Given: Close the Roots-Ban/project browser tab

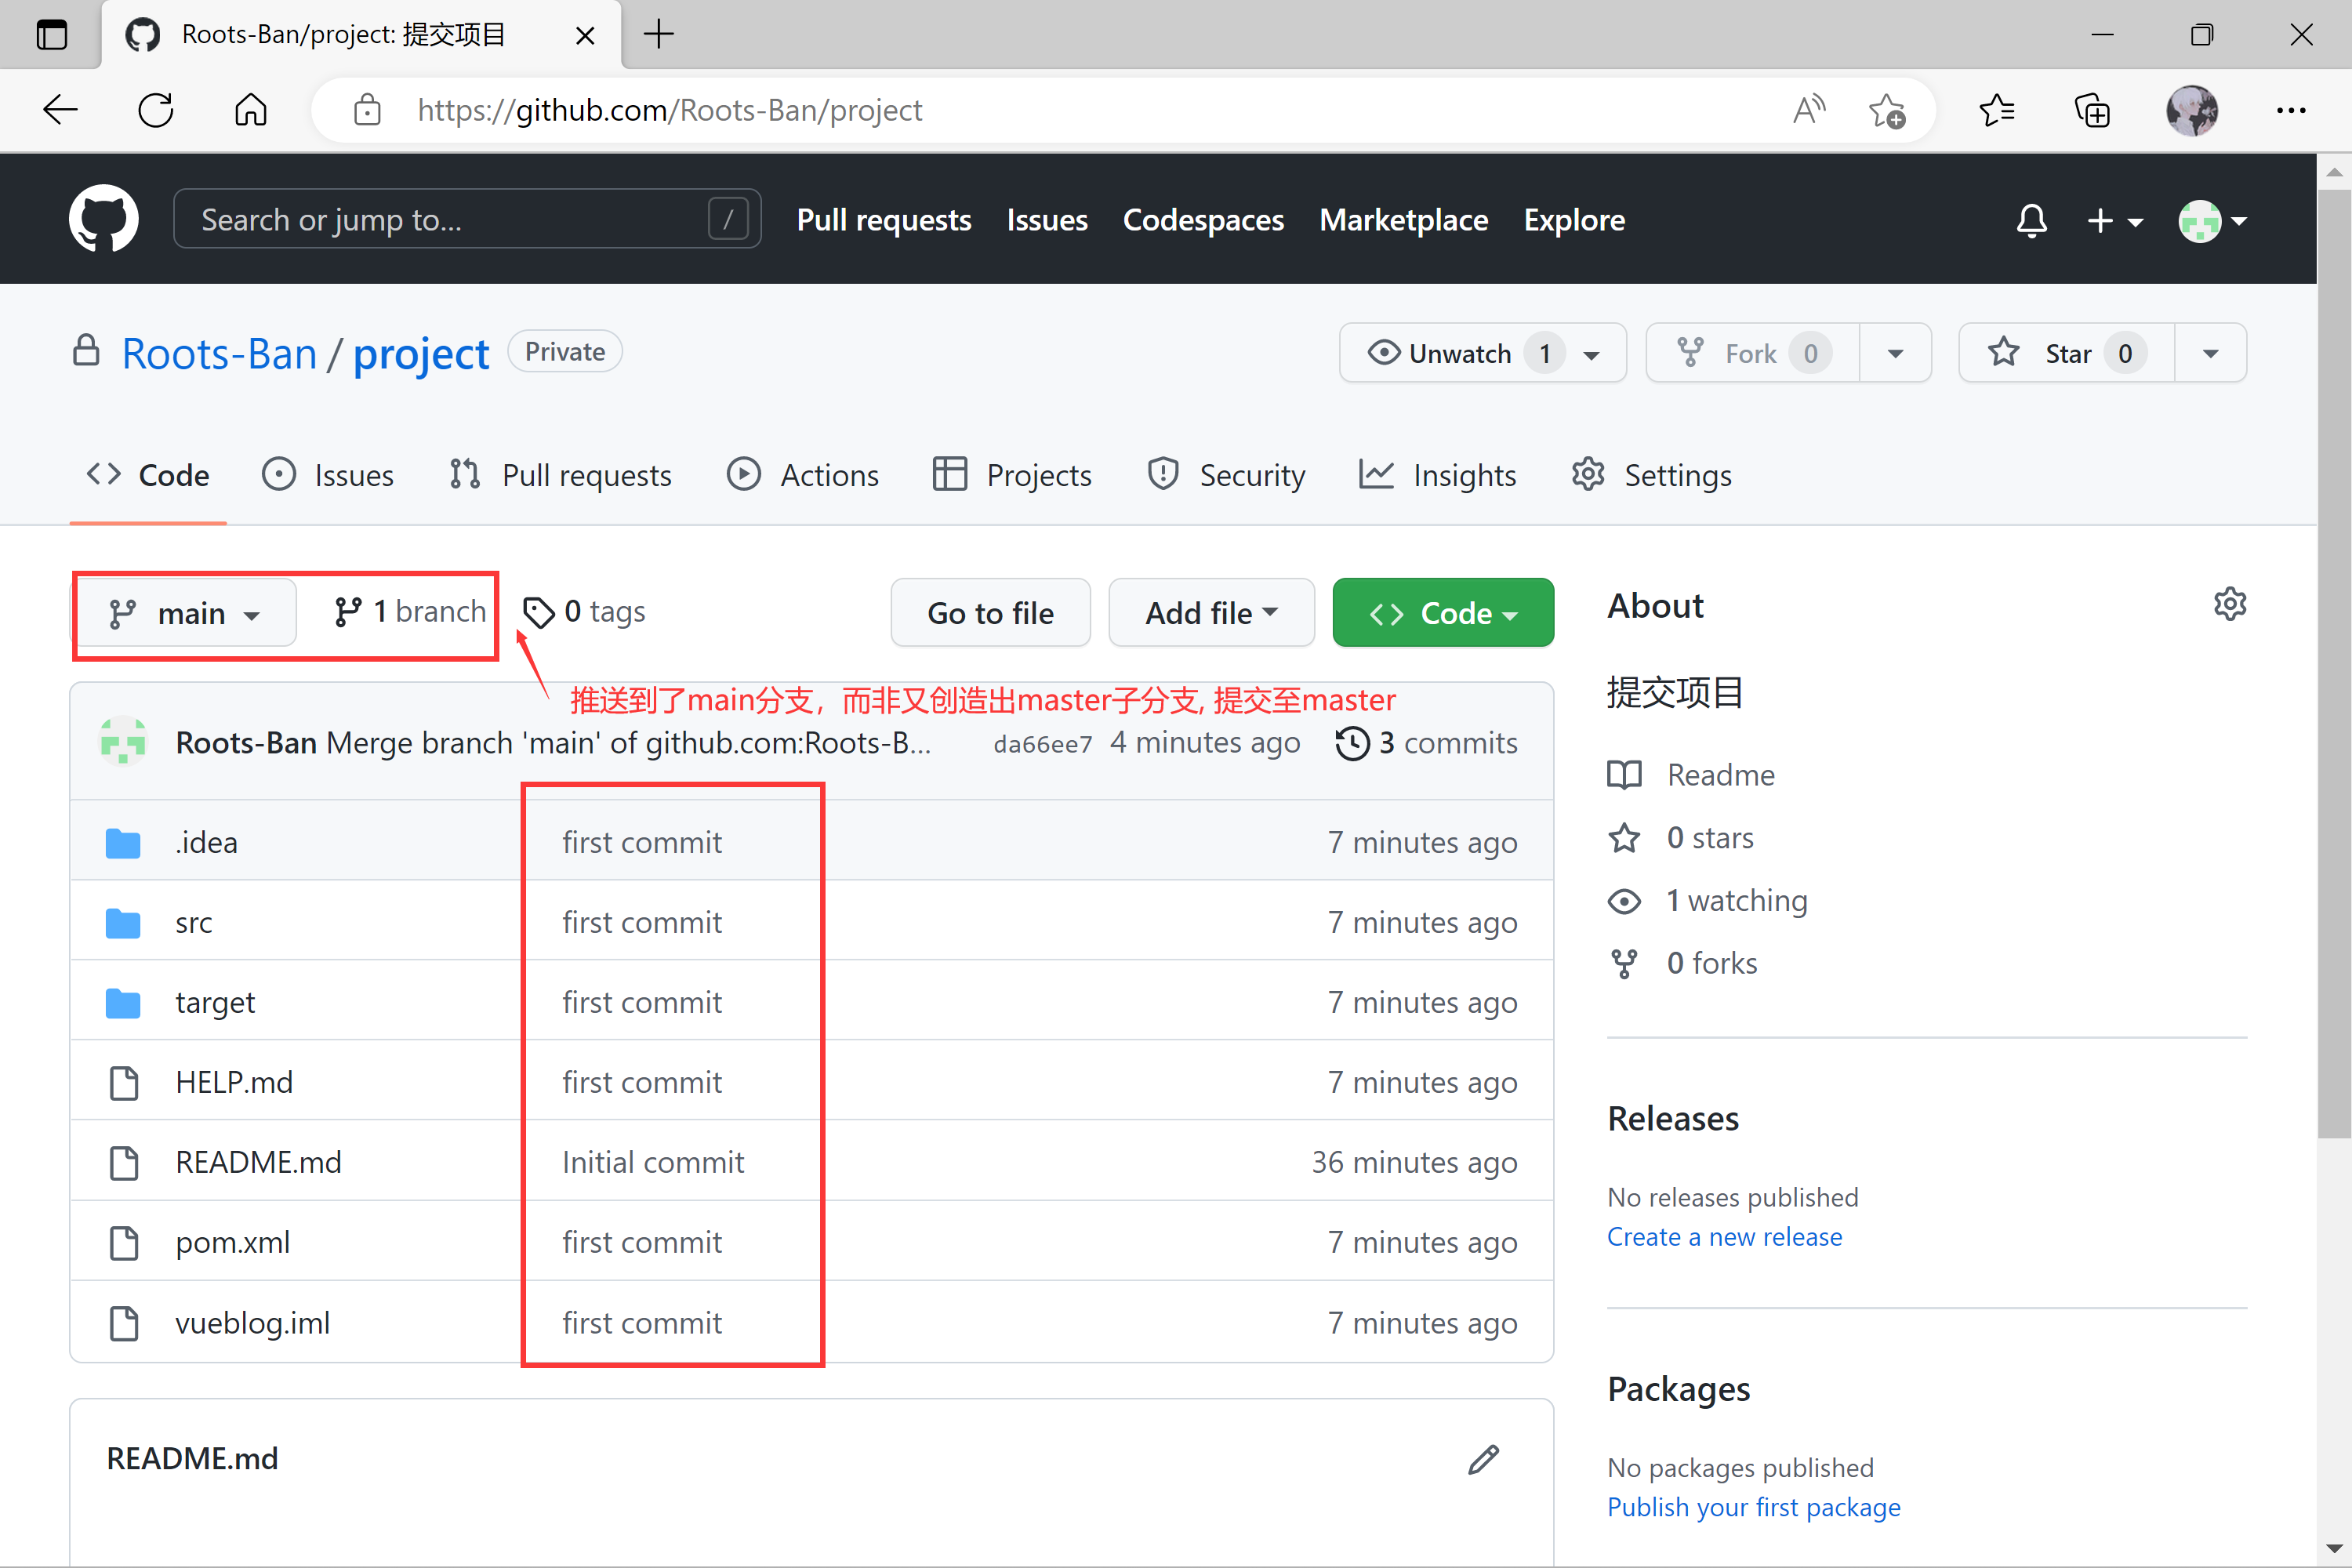Looking at the screenshot, I should [585, 36].
